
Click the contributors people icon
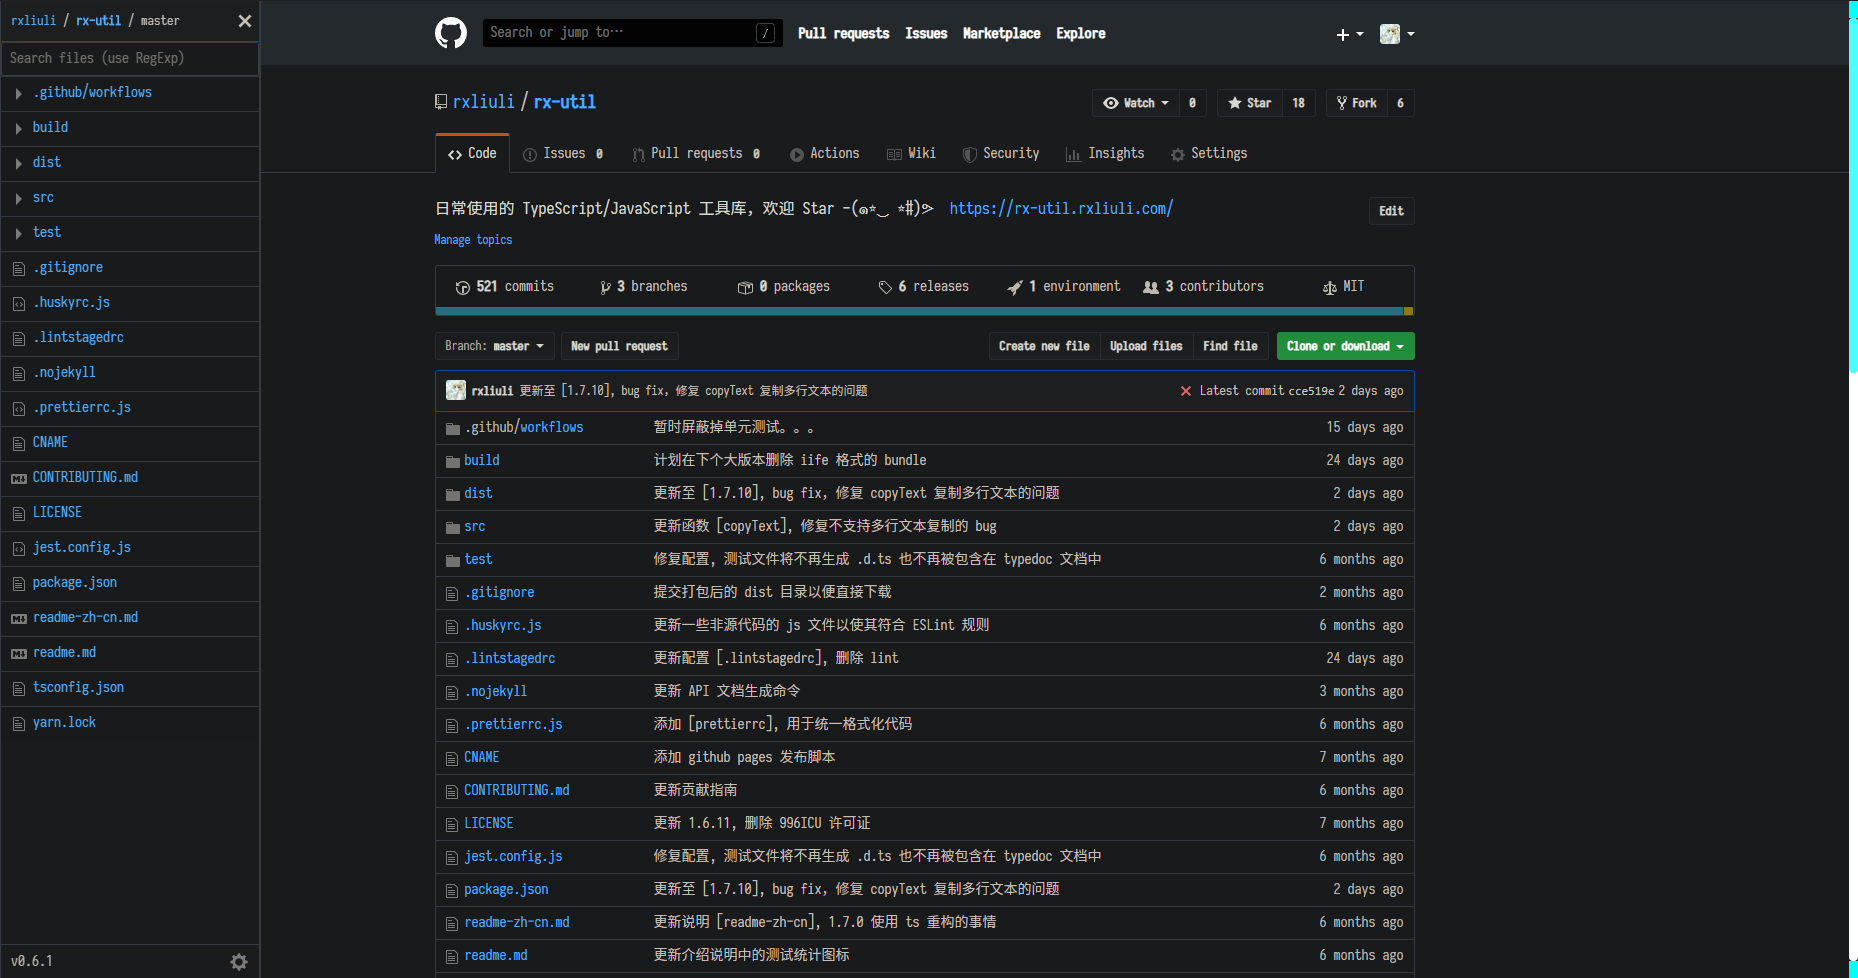coord(1151,287)
